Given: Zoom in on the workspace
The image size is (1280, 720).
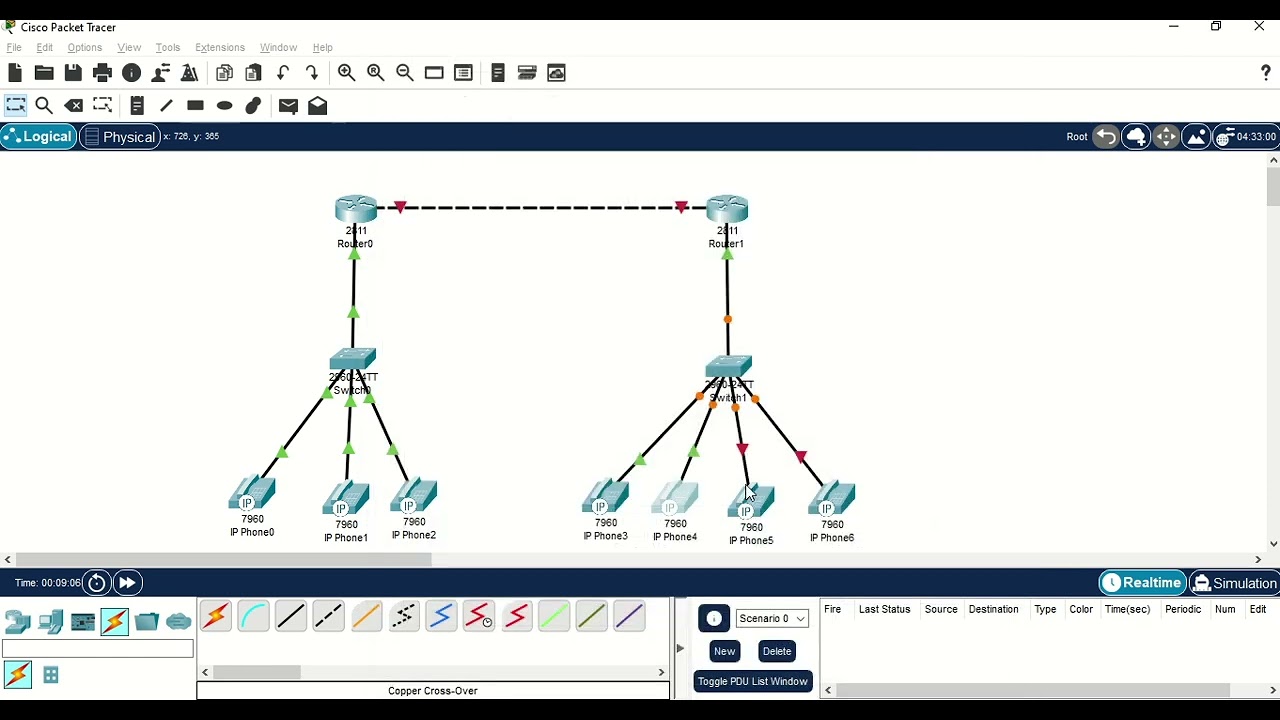Looking at the screenshot, I should tap(346, 73).
